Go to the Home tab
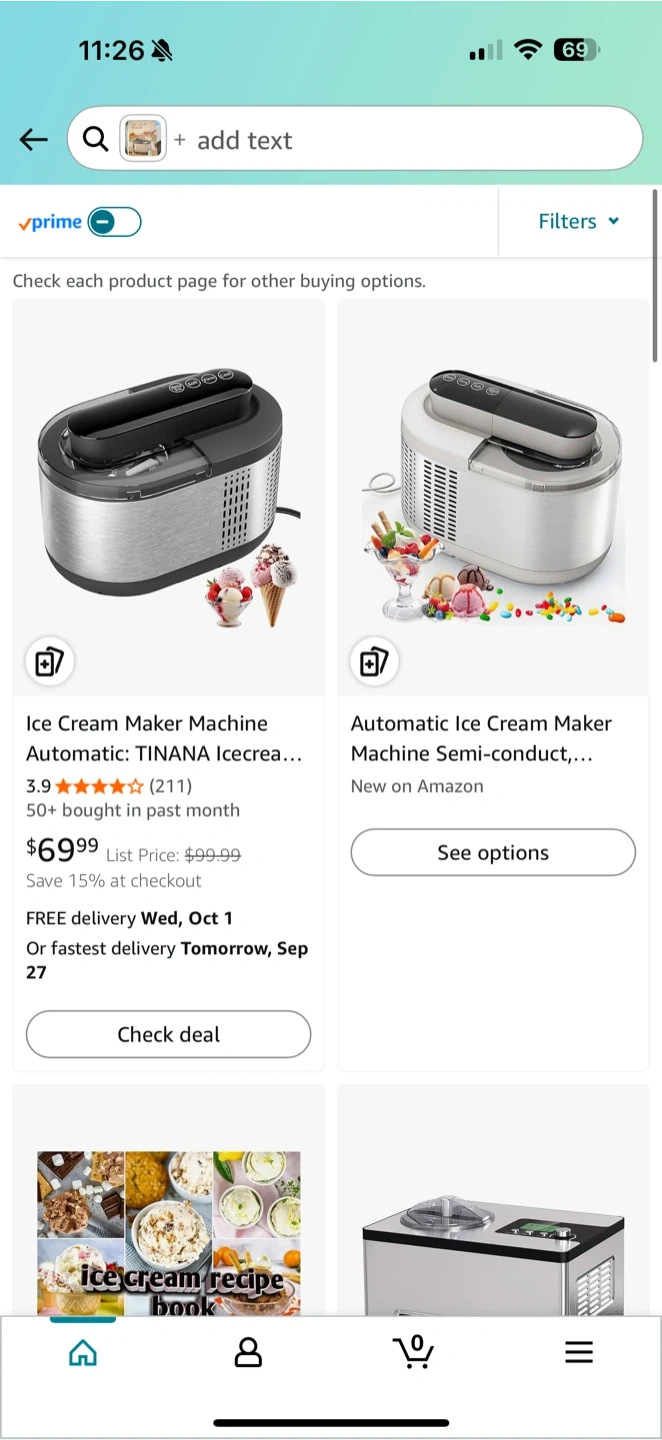 83,1353
